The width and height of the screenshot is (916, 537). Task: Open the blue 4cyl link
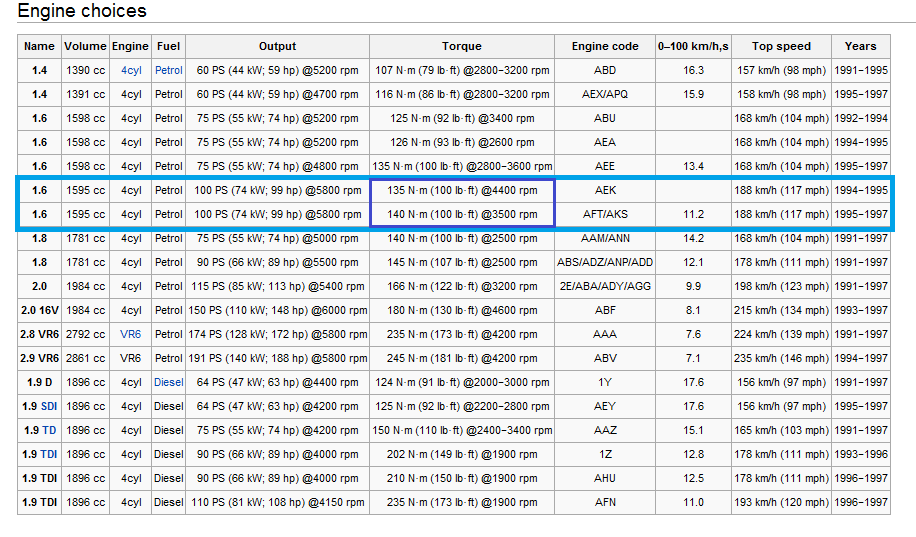(x=130, y=70)
